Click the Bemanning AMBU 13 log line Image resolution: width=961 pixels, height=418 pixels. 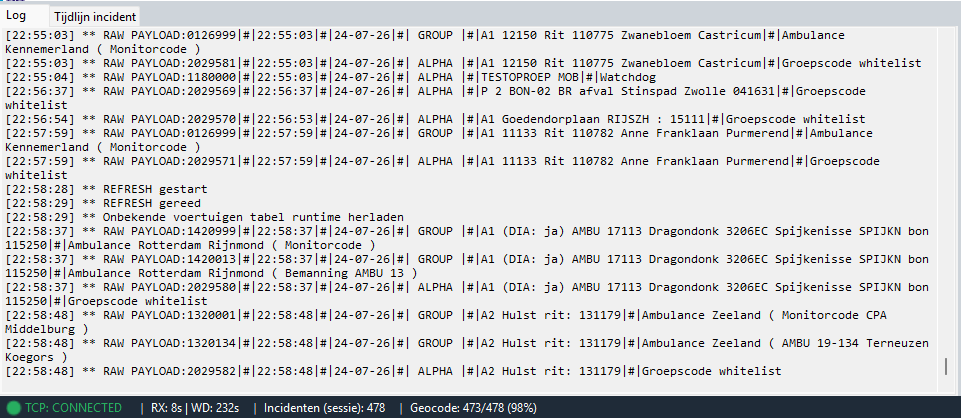[x=467, y=267]
